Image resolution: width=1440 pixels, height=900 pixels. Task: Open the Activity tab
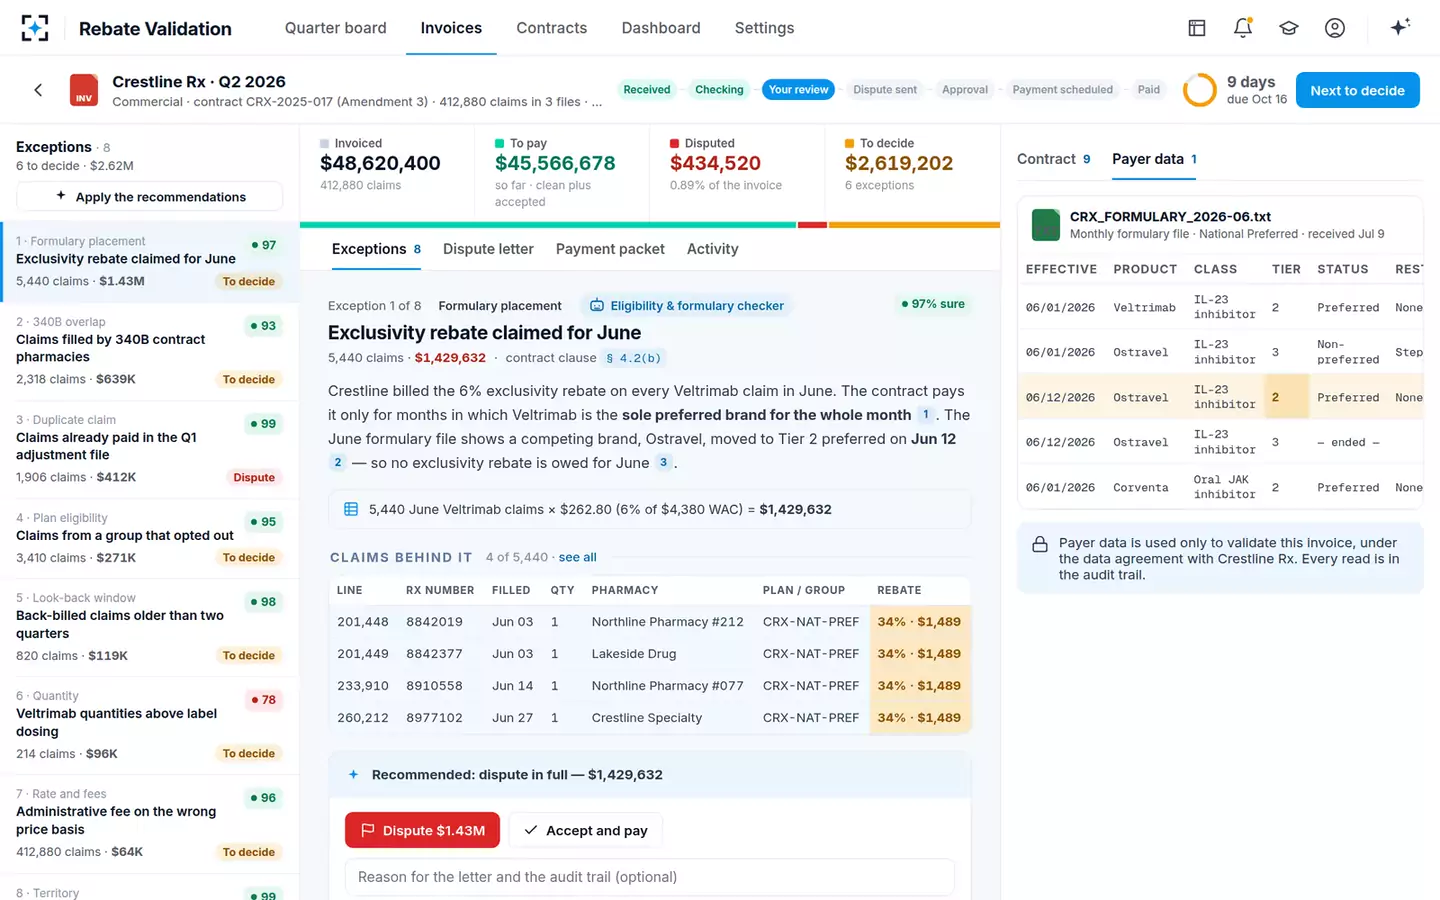pyautogui.click(x=713, y=249)
